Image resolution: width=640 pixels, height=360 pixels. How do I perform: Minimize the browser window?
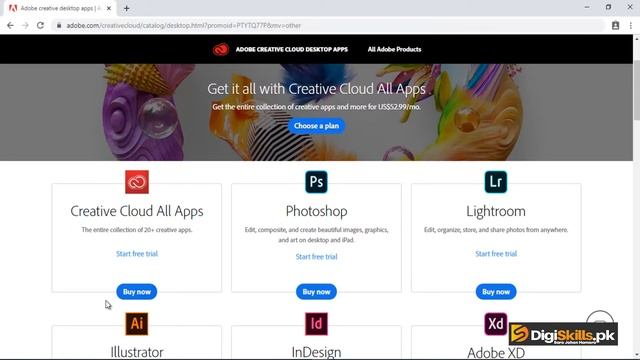tap(587, 7)
